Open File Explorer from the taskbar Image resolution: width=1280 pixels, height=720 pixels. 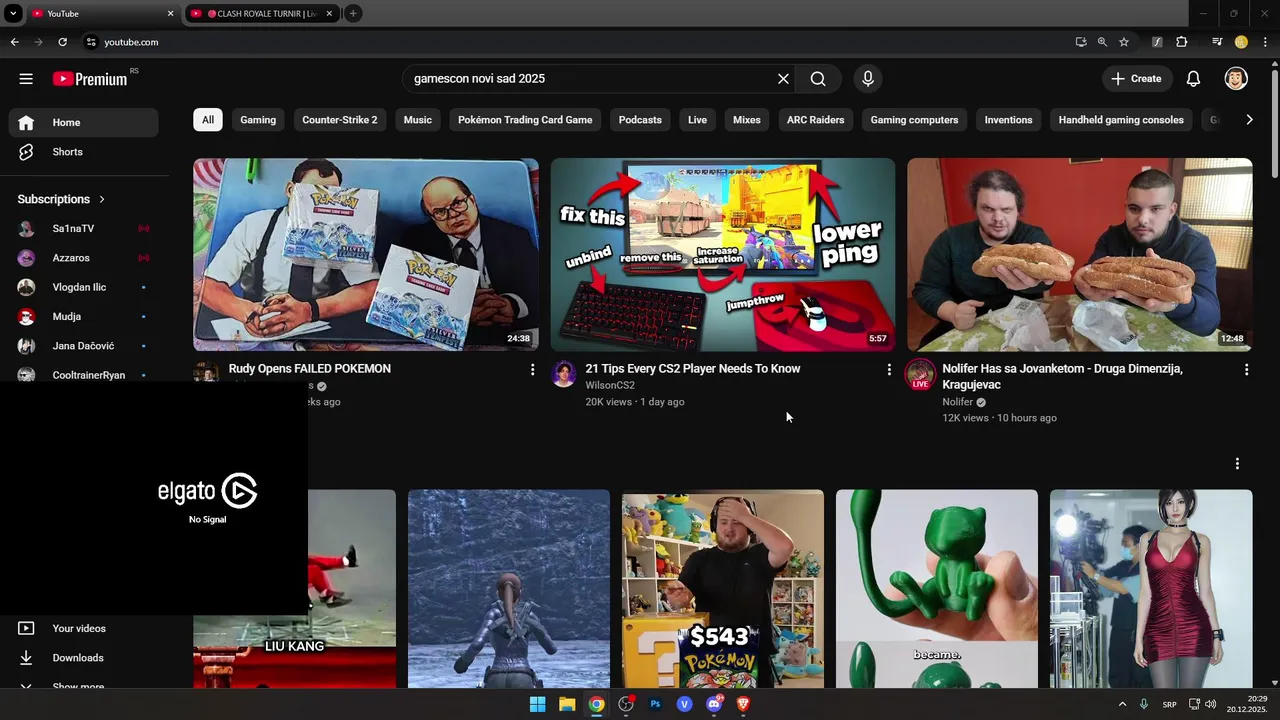tap(567, 704)
